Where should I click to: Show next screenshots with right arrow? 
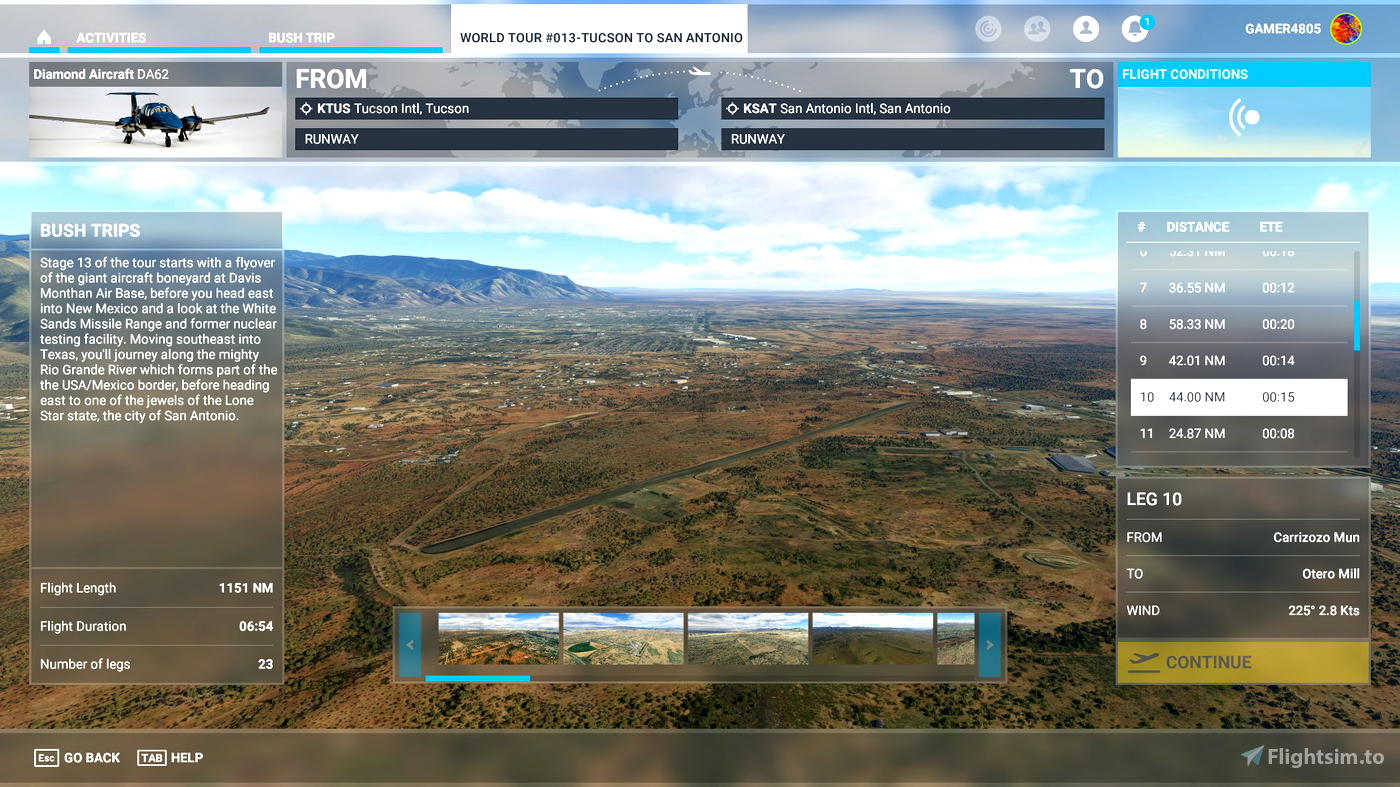click(989, 645)
